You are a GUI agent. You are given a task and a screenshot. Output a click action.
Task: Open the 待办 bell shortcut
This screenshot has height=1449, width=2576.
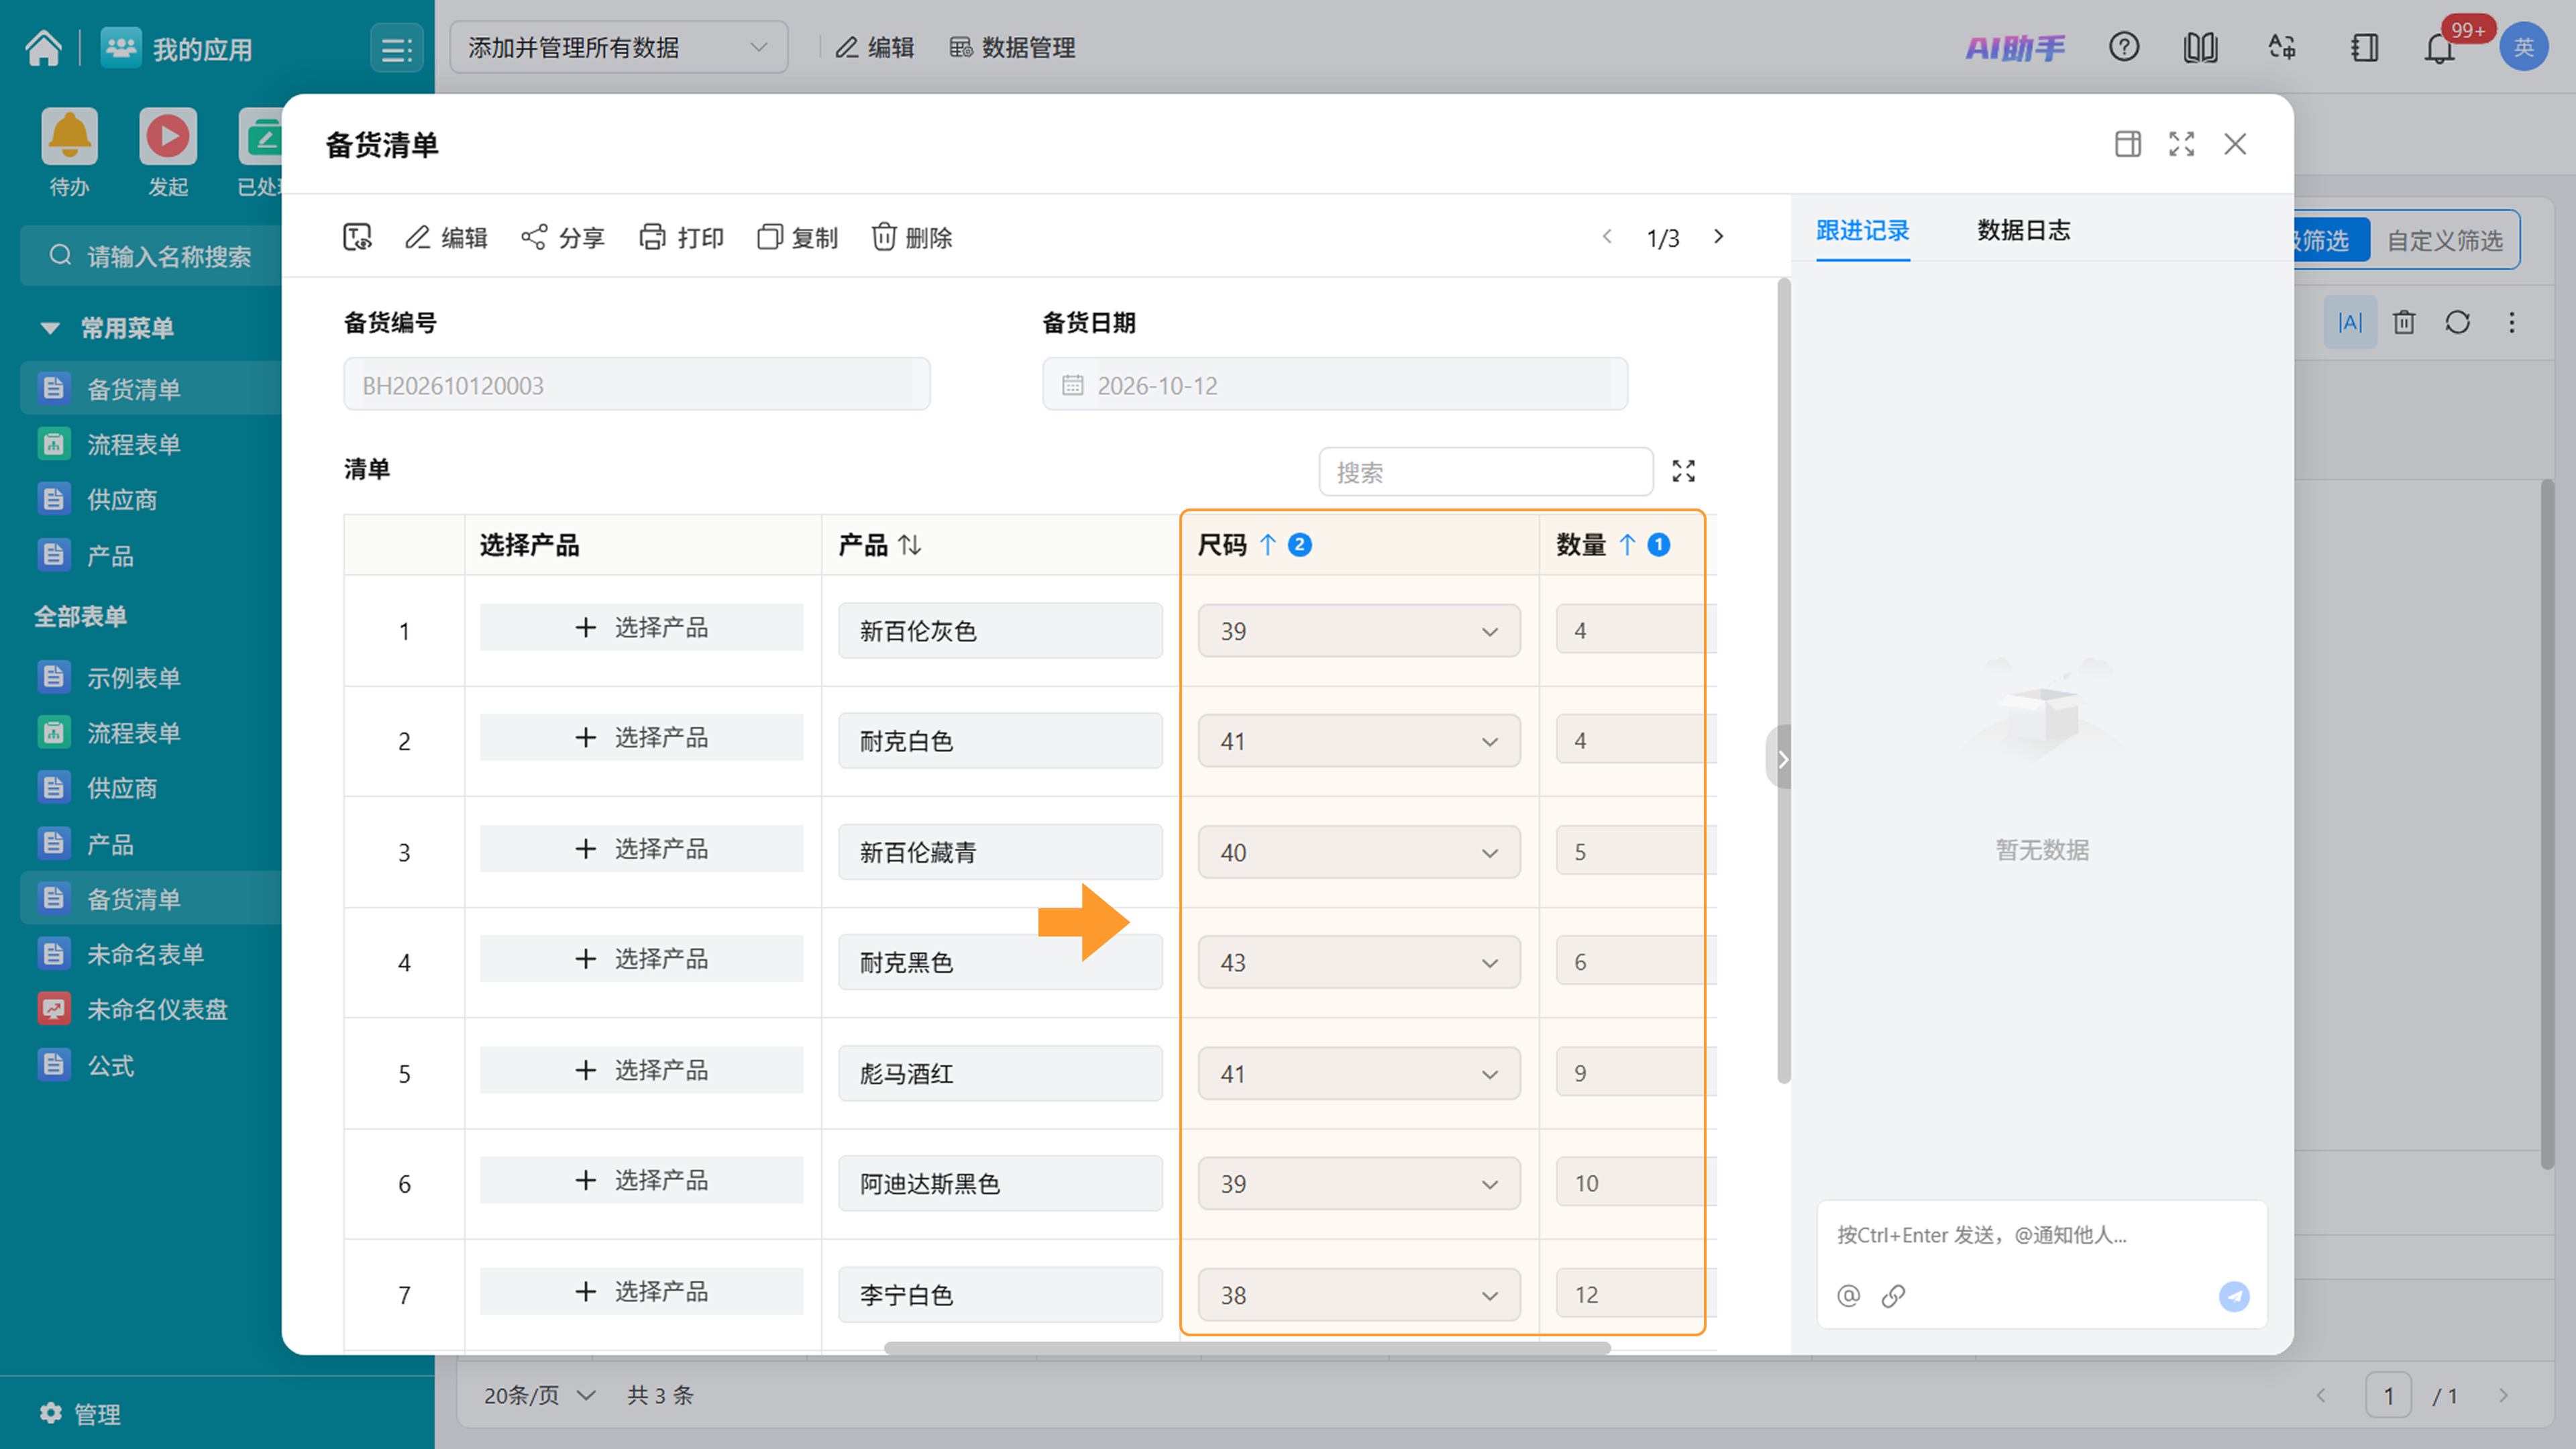pos(69,137)
